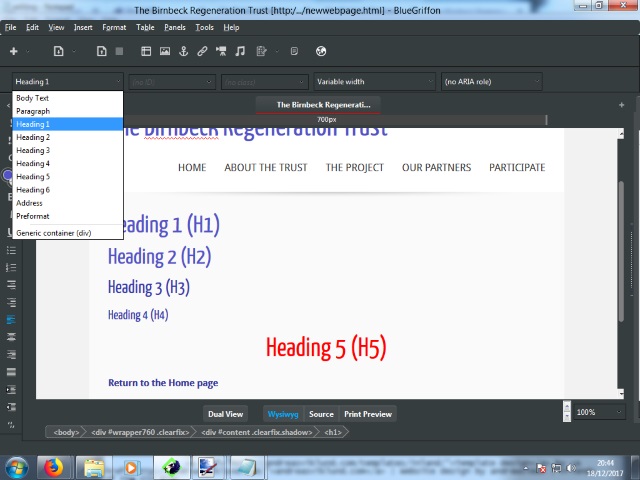This screenshot has height=480, width=640.
Task: Click the note/comment toolbar icon
Action: tap(294, 51)
